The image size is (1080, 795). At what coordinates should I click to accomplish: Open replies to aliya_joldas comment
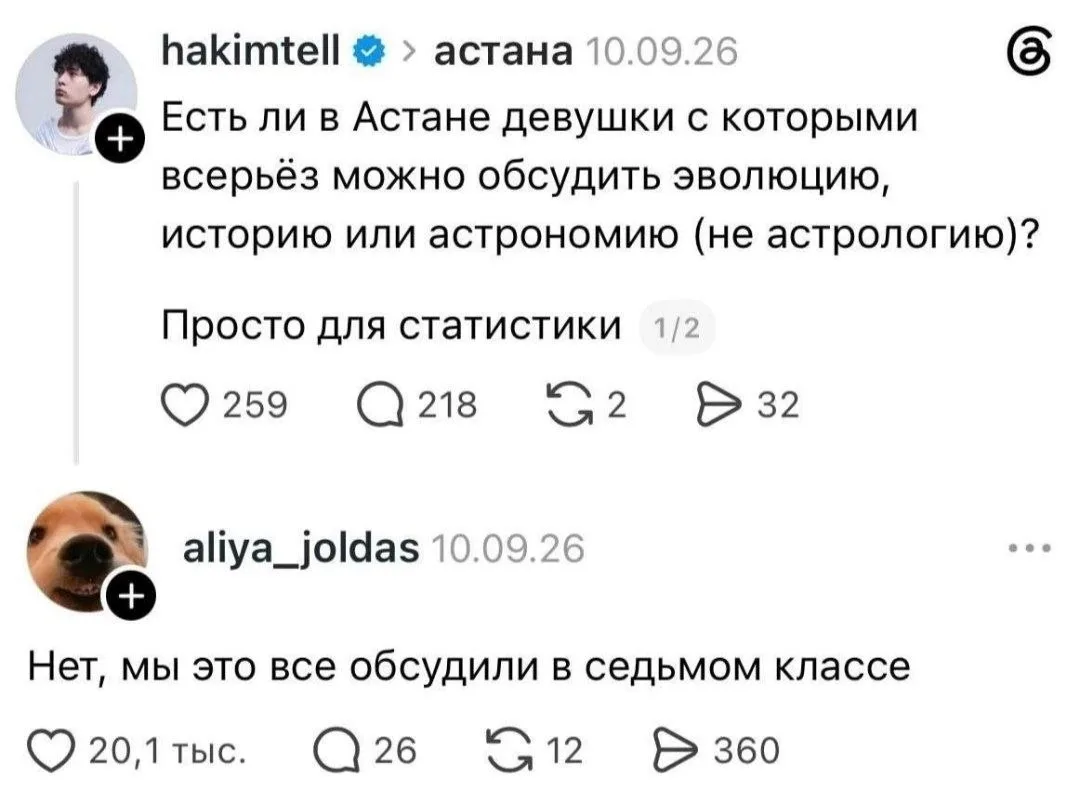(x=337, y=750)
